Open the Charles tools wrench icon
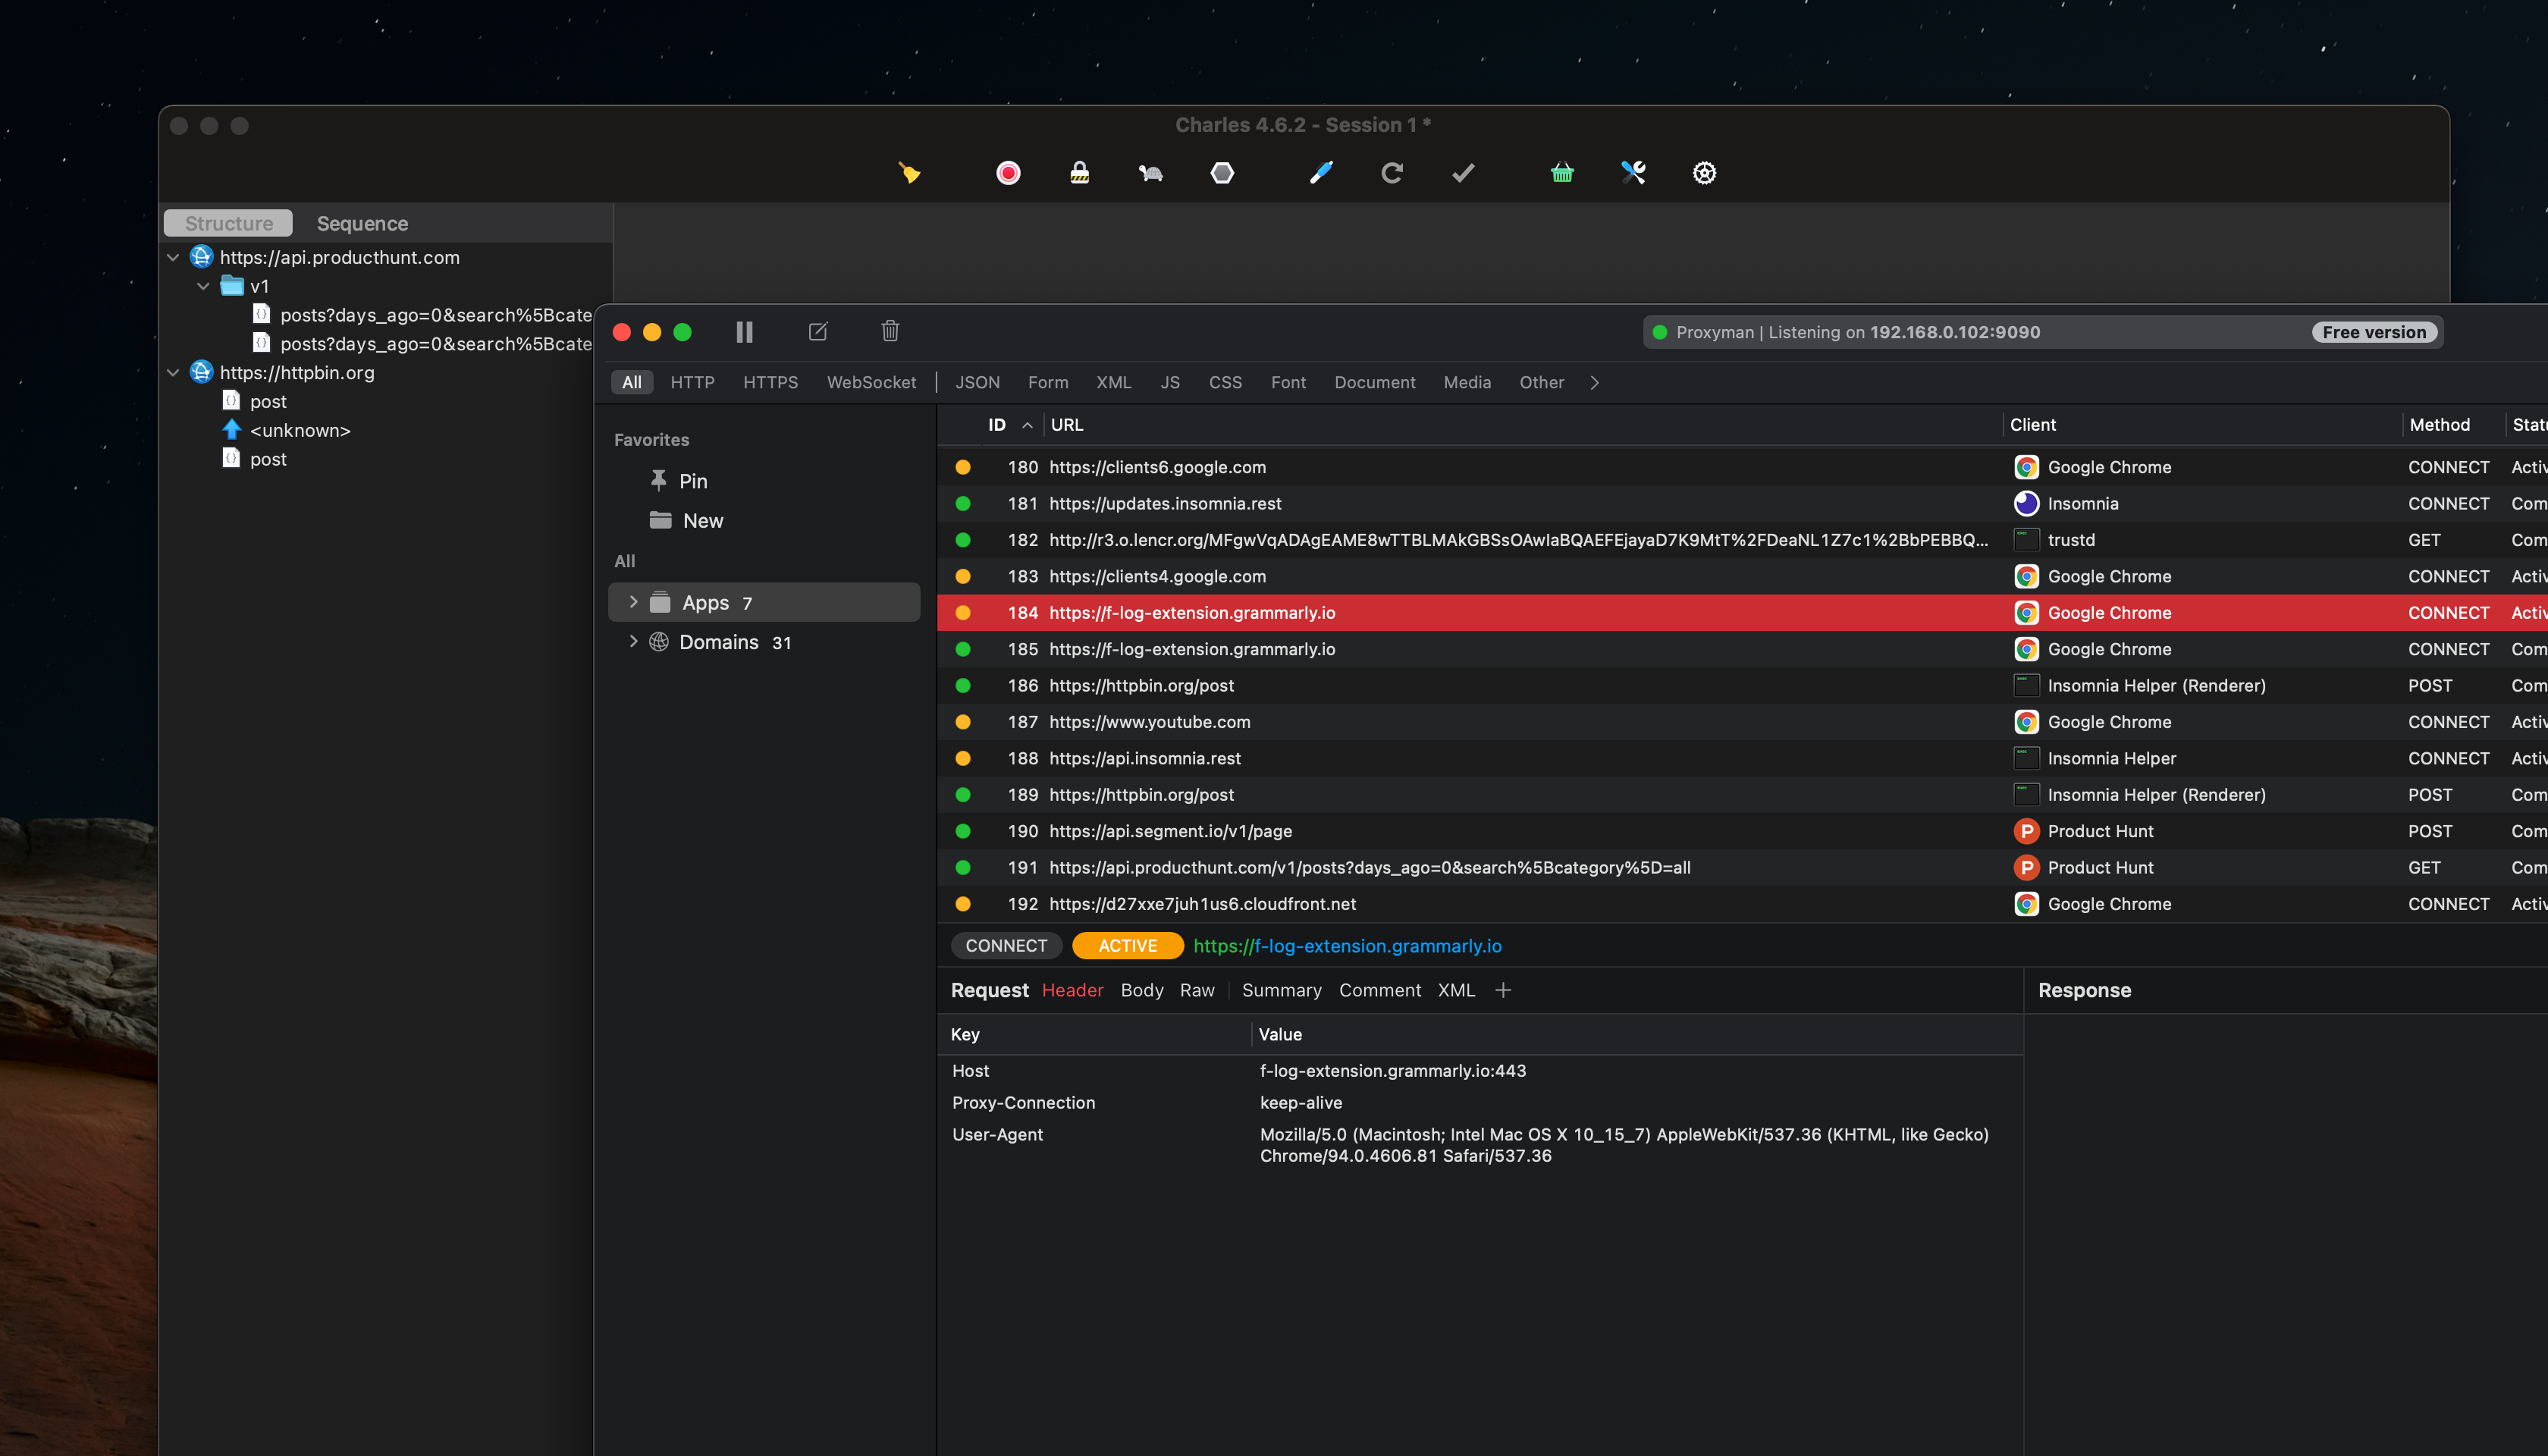The height and width of the screenshot is (1456, 2548). [x=1633, y=173]
